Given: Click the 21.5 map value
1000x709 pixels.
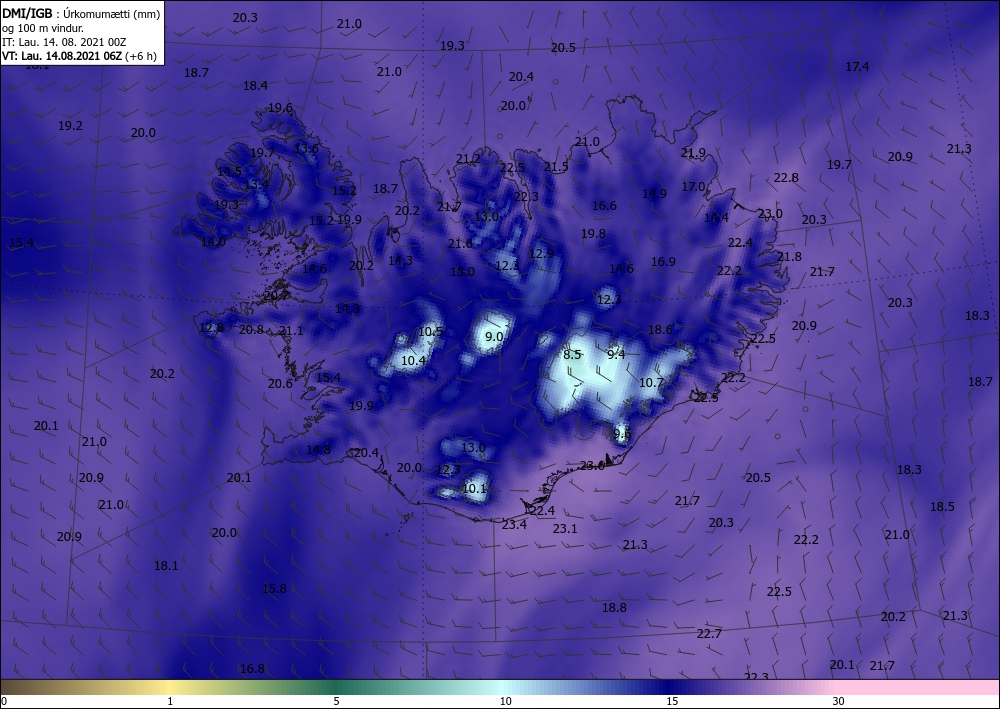Looking at the screenshot, I should point(556,166).
